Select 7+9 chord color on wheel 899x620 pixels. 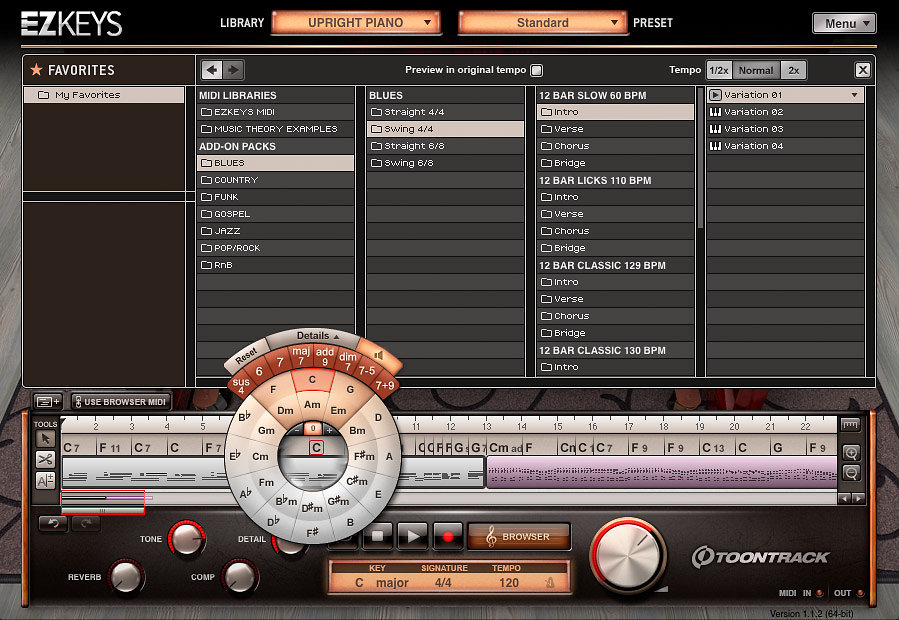pos(385,385)
